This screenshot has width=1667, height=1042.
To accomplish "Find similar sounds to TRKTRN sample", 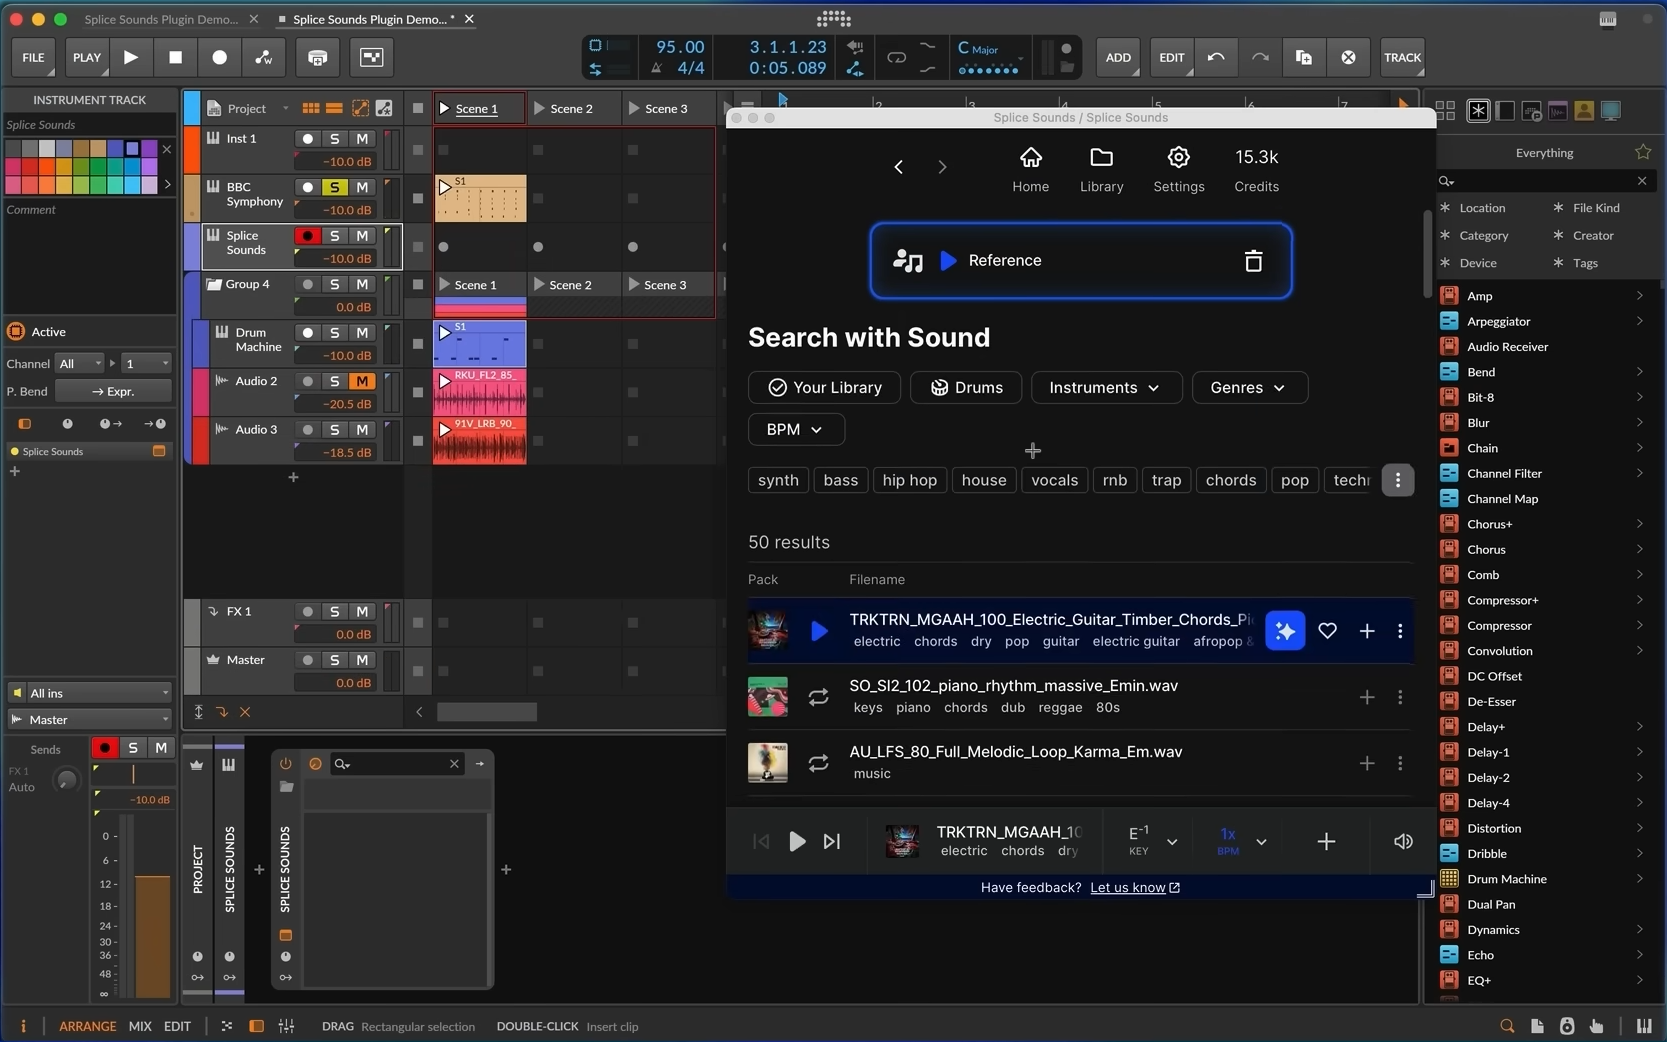I will [1285, 631].
